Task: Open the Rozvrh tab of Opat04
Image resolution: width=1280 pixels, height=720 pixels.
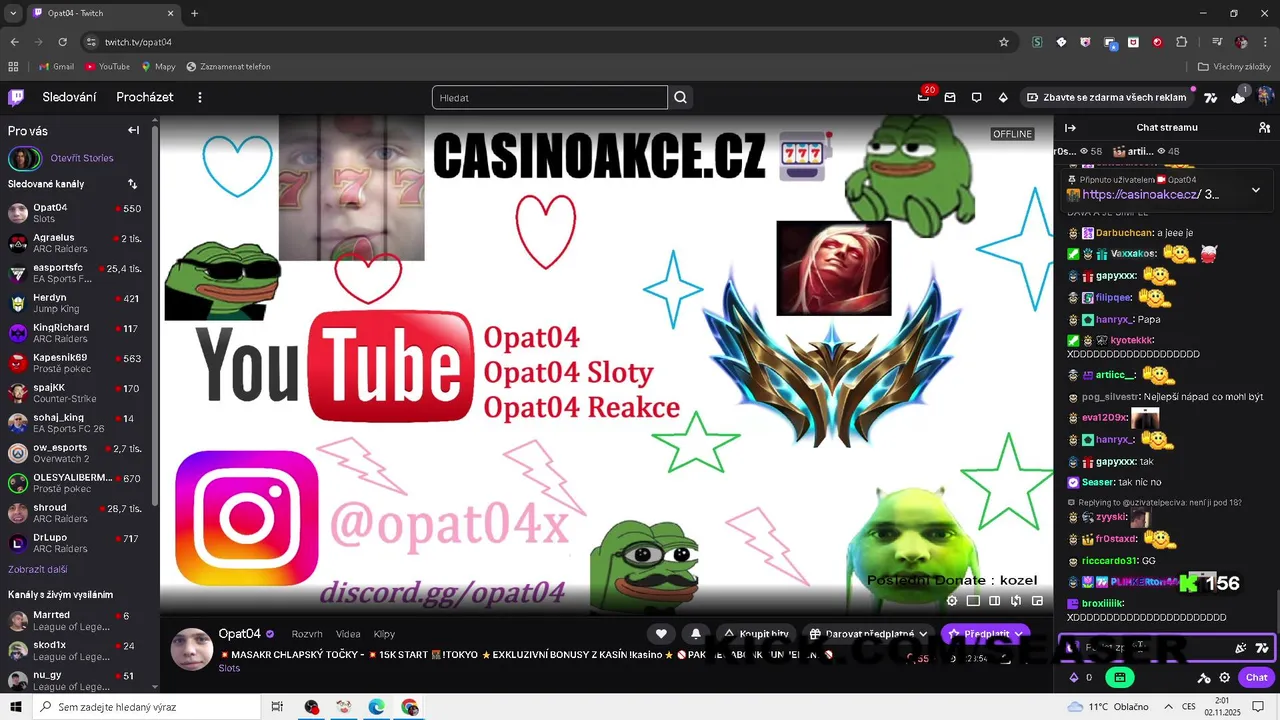Action: 307,634
